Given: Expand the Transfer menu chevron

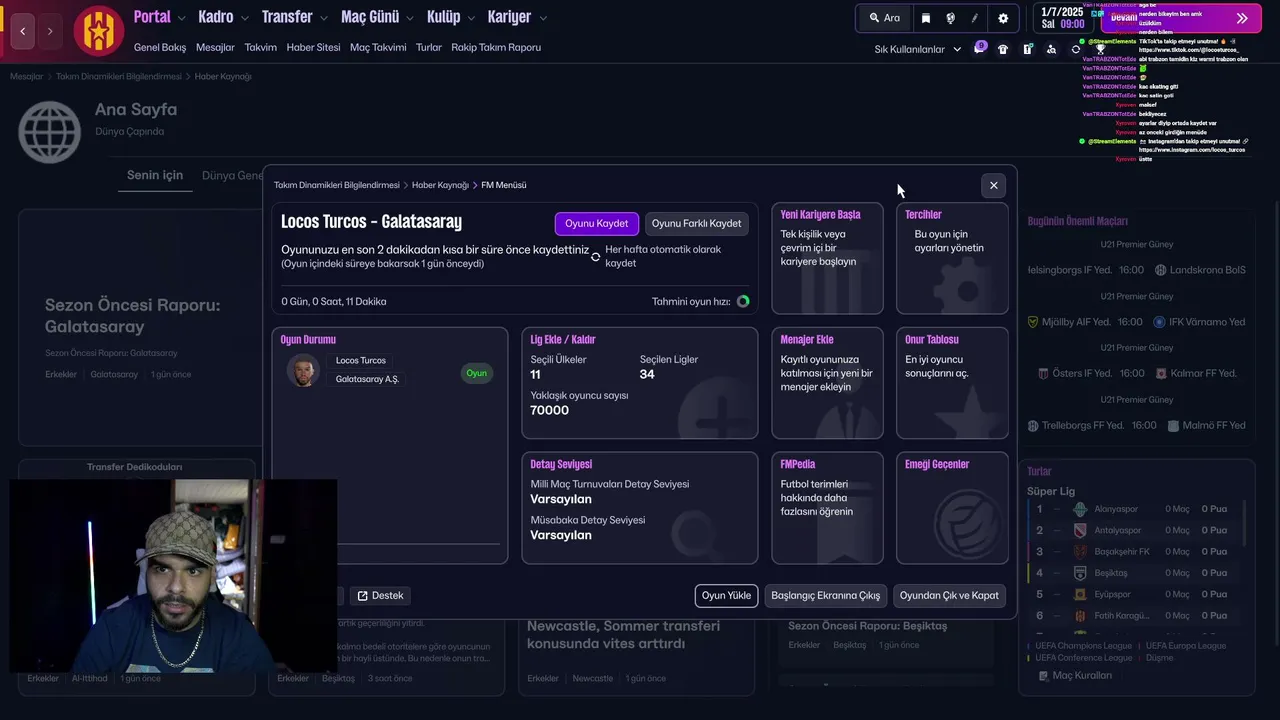Looking at the screenshot, I should [x=323, y=18].
